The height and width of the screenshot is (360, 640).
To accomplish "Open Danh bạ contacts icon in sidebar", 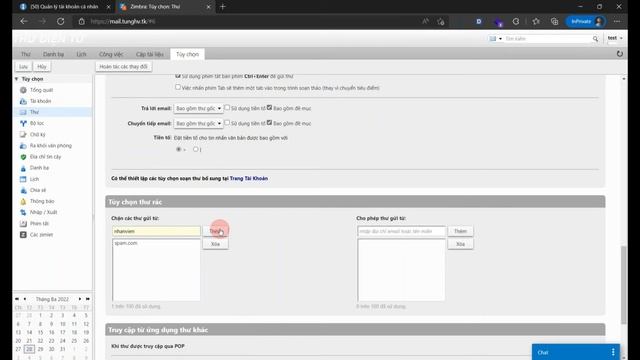I will point(23,168).
